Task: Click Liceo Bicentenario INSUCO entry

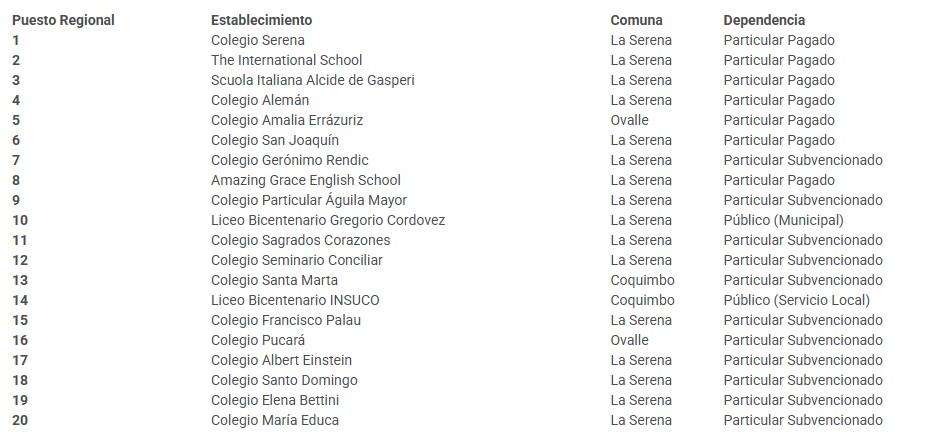Action: tap(295, 300)
